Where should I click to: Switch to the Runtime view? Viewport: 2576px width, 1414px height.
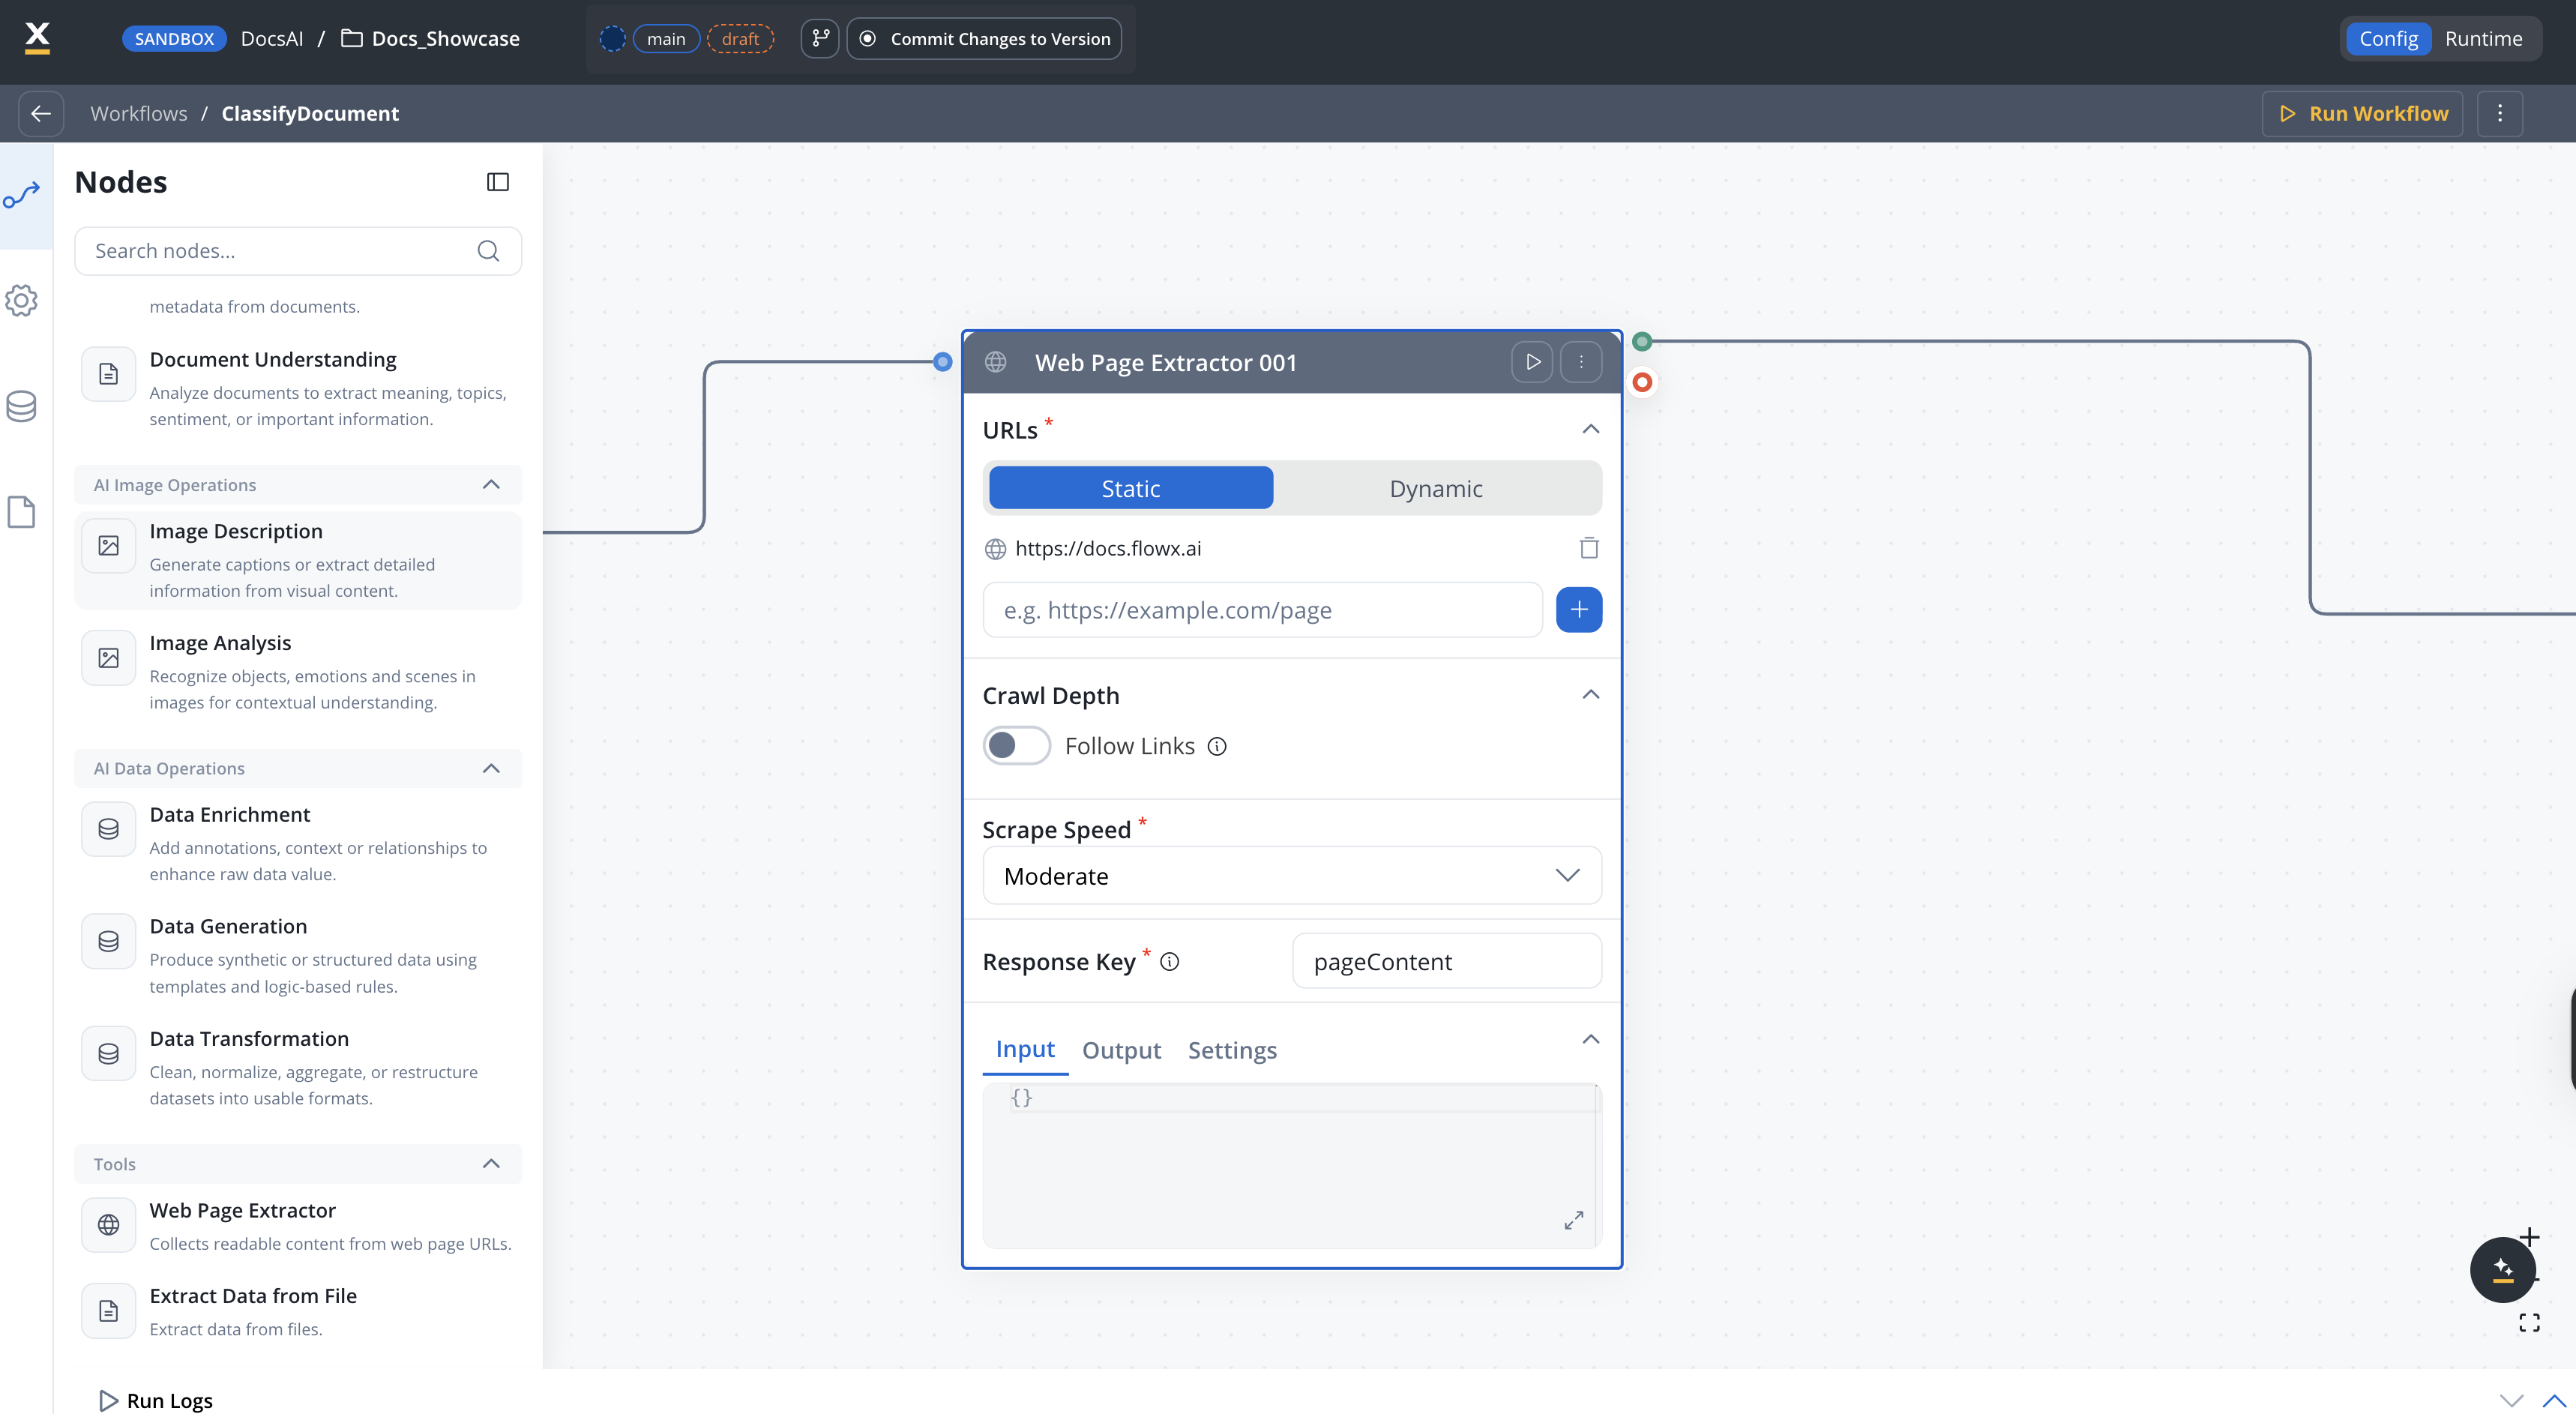(2483, 39)
